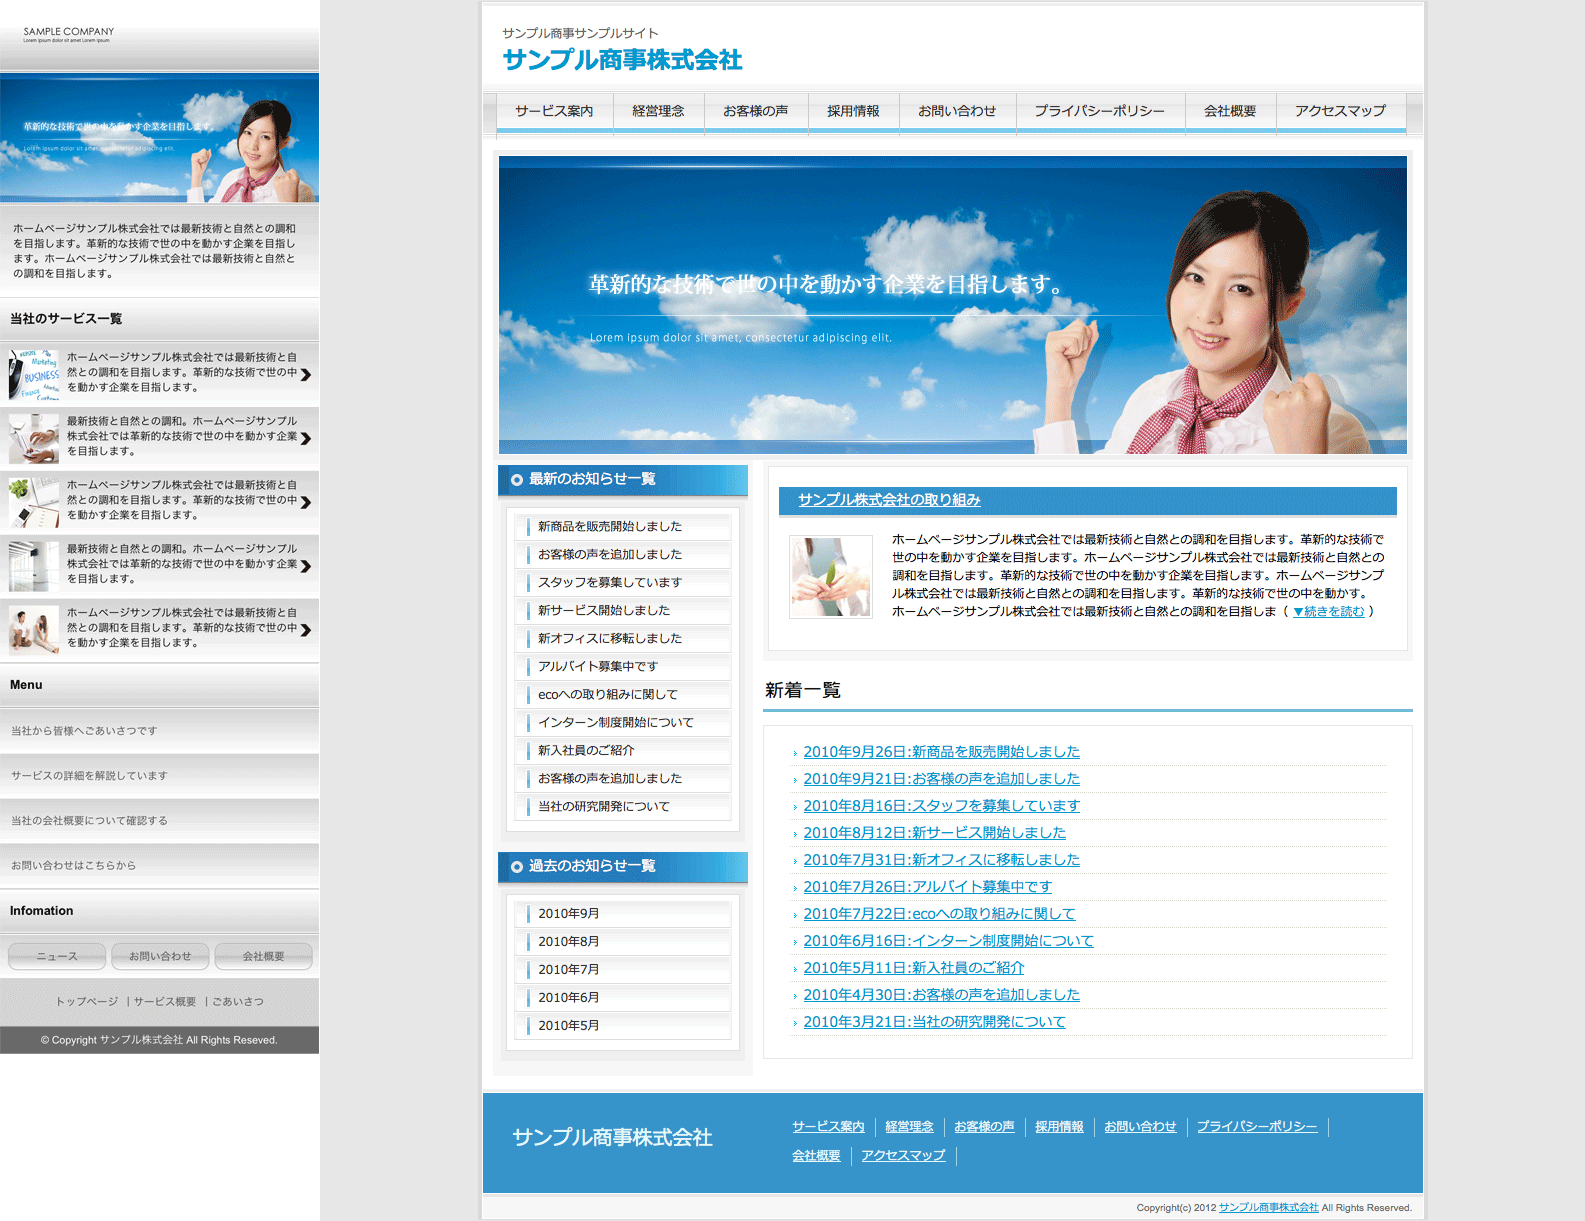Click the business chart service thumbnail
Screen dimensions: 1585x1221
tap(34, 373)
